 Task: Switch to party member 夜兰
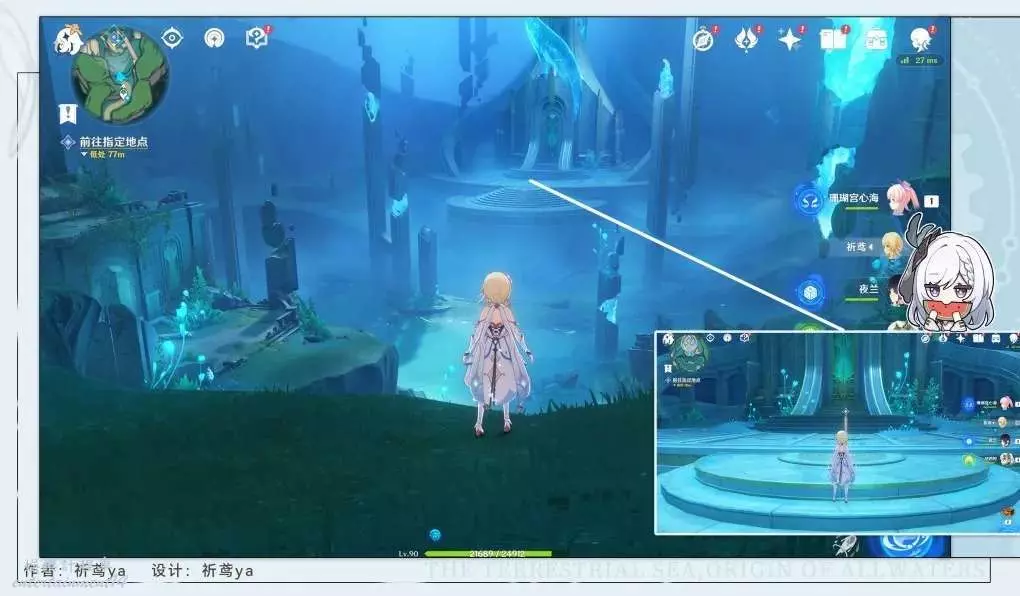point(866,287)
